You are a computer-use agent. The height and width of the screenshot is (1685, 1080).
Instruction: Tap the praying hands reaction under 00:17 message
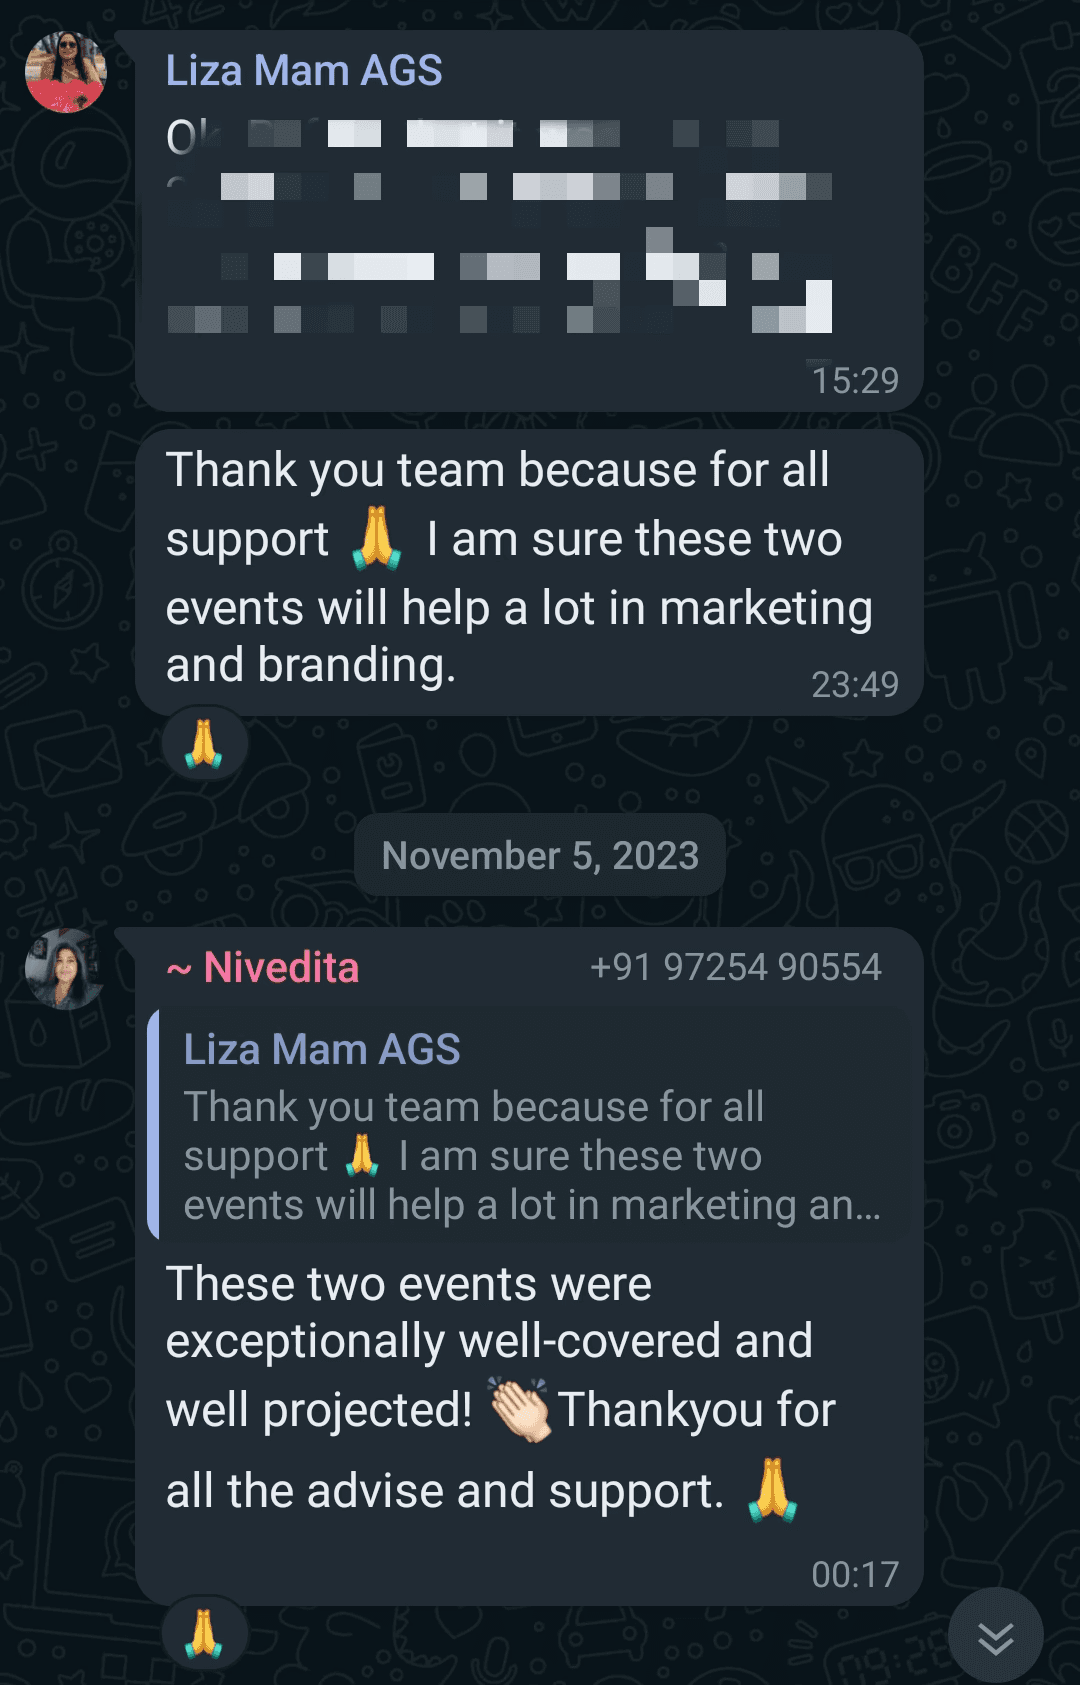click(204, 1632)
